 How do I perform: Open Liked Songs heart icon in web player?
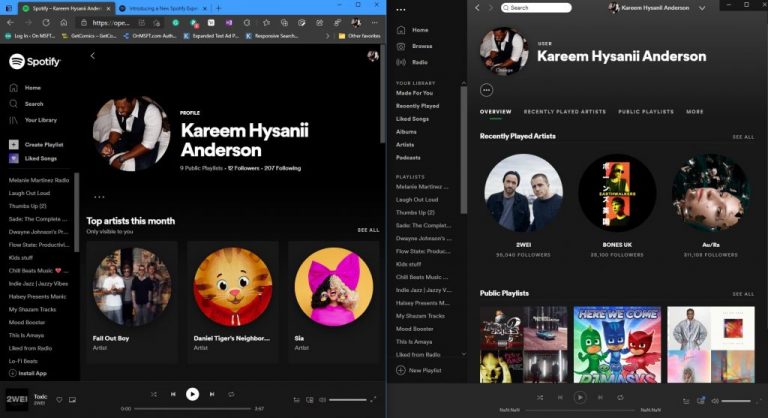[14, 158]
